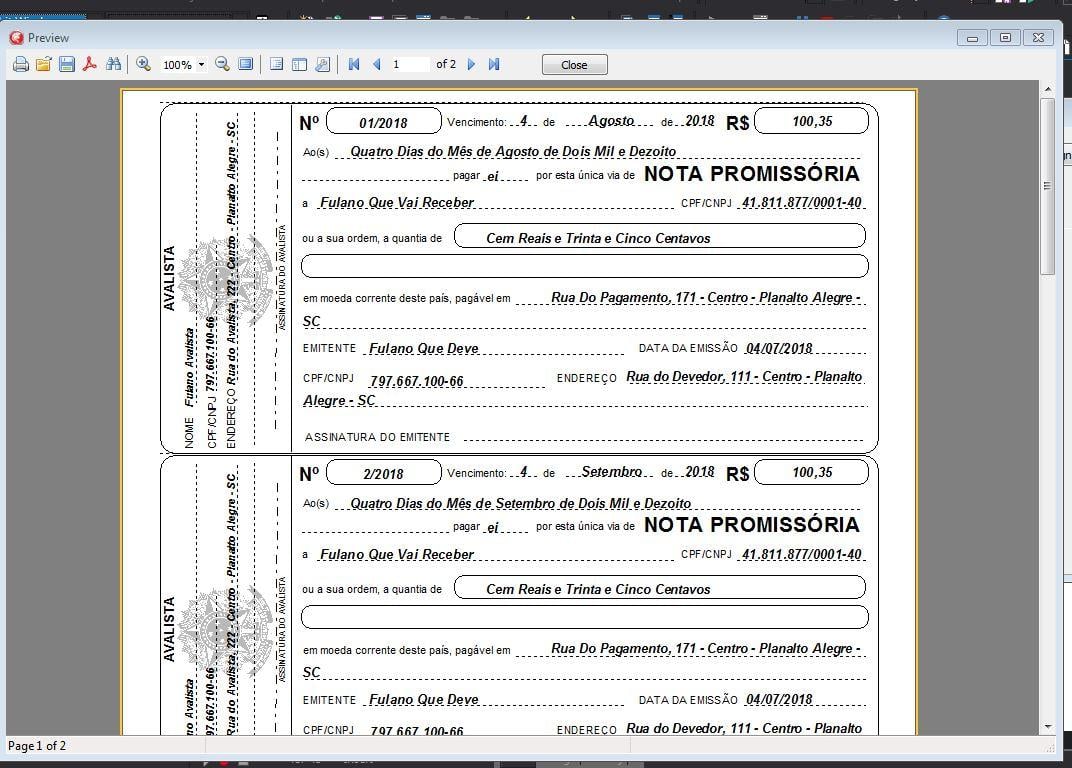This screenshot has height=768, width=1072.
Task: Zoom in on the preview
Action: (143, 64)
